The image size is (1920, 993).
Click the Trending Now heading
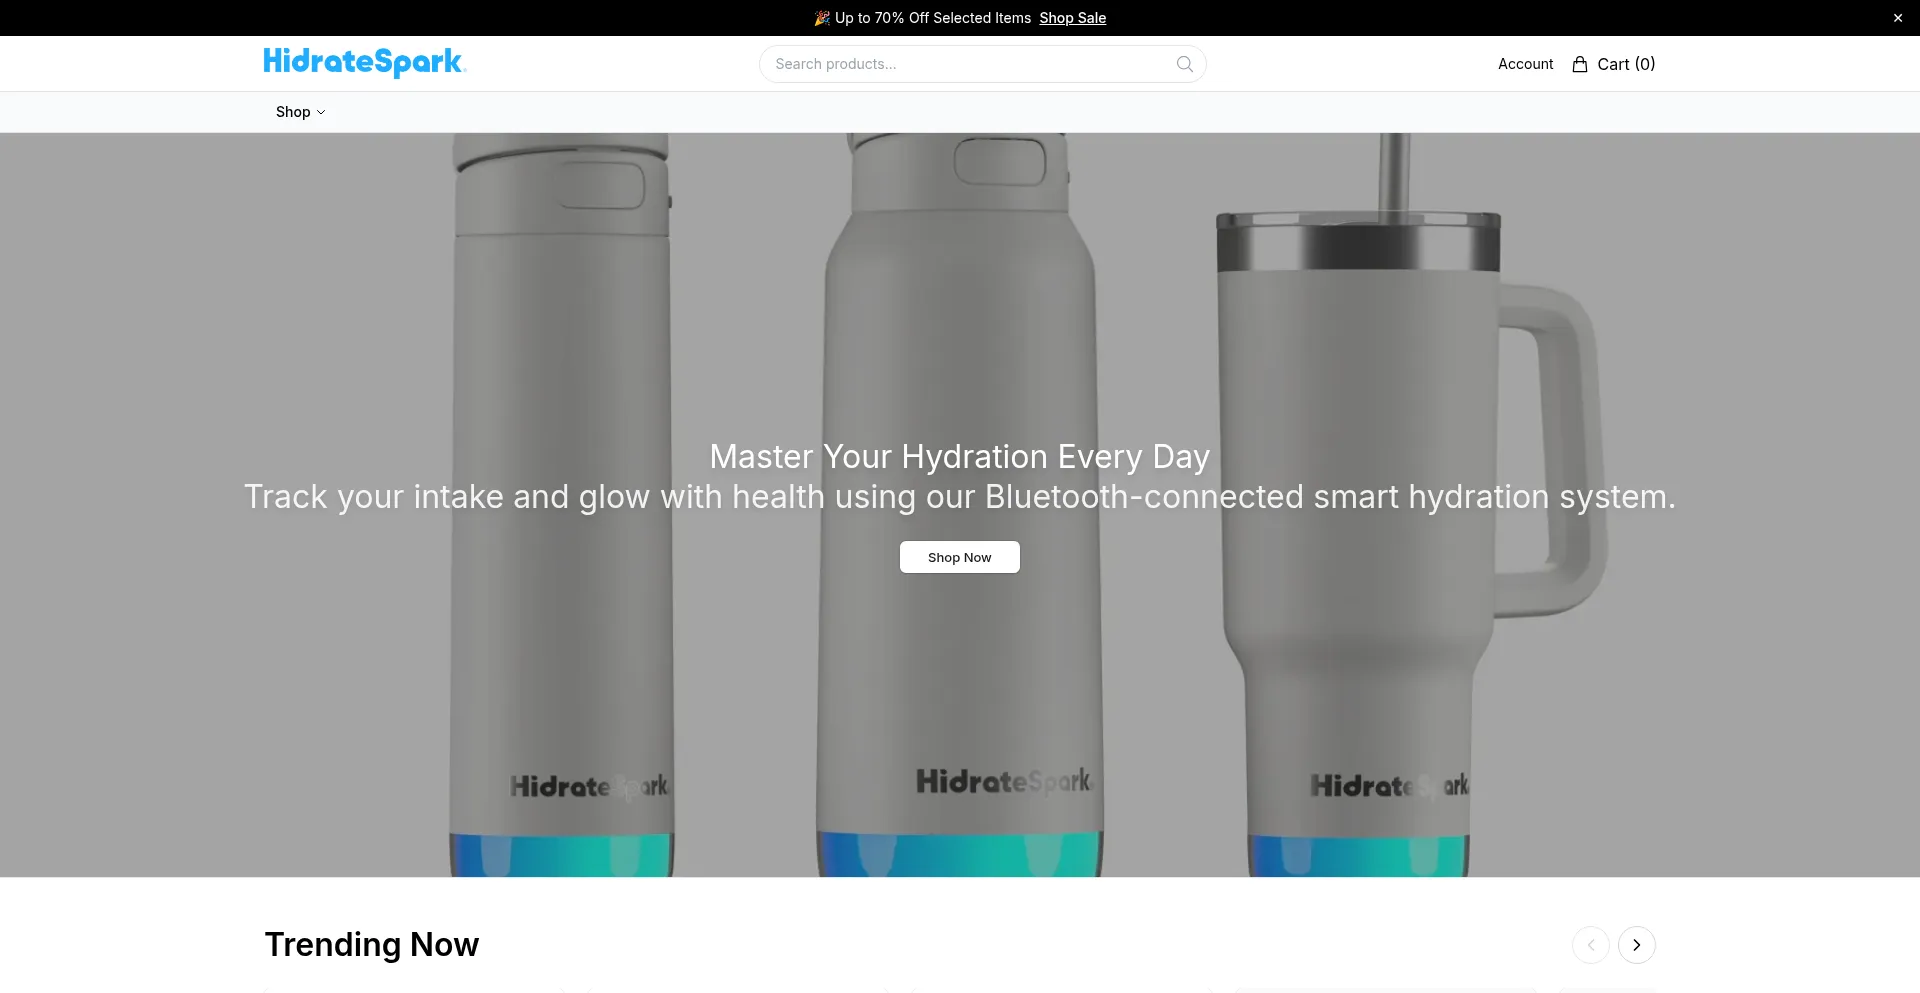pyautogui.click(x=372, y=944)
